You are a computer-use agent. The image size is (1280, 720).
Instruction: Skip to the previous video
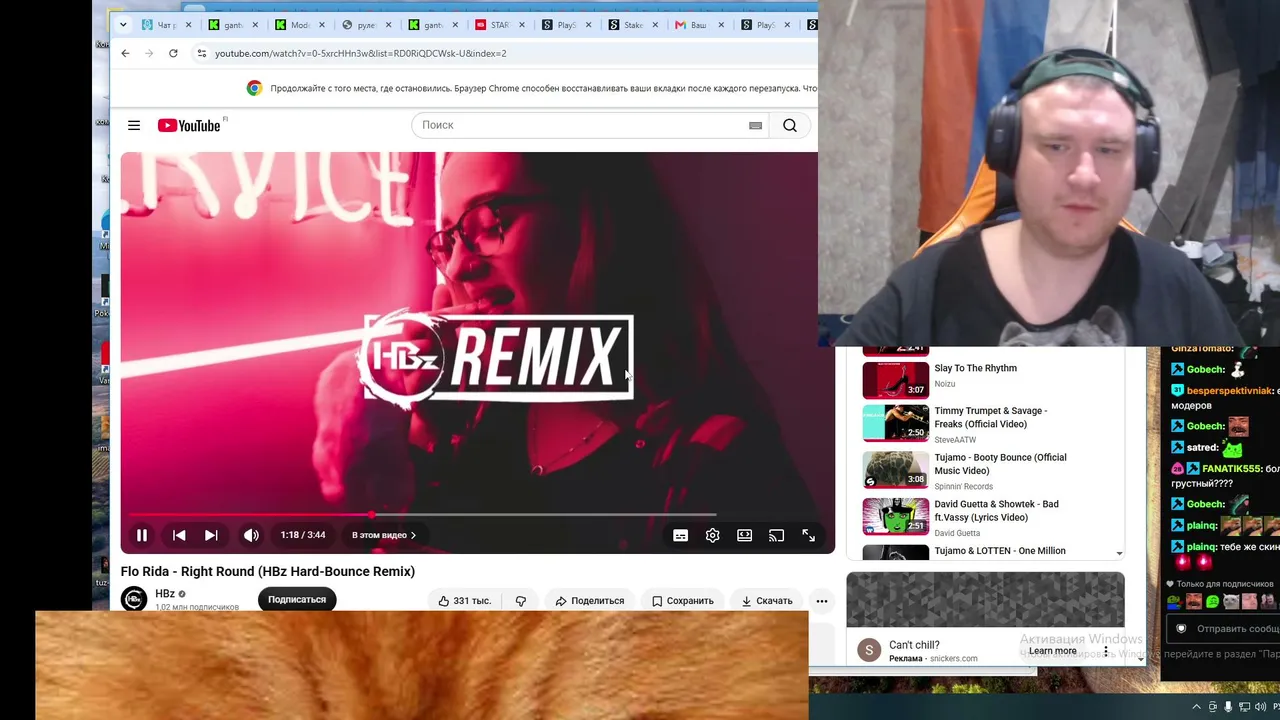click(x=179, y=535)
